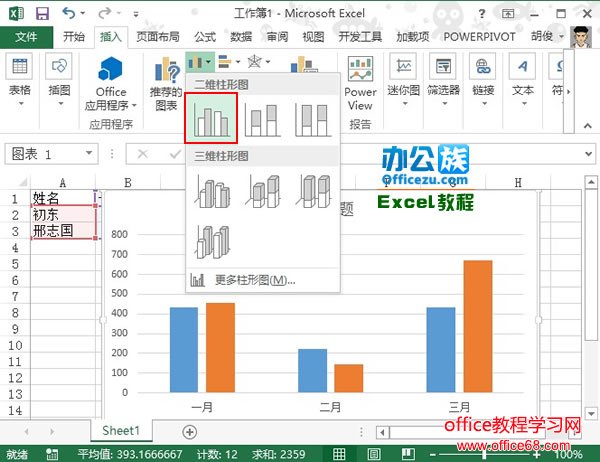Select the 3D stacked column chart
Image resolution: width=600 pixels, height=462 pixels.
tap(263, 191)
